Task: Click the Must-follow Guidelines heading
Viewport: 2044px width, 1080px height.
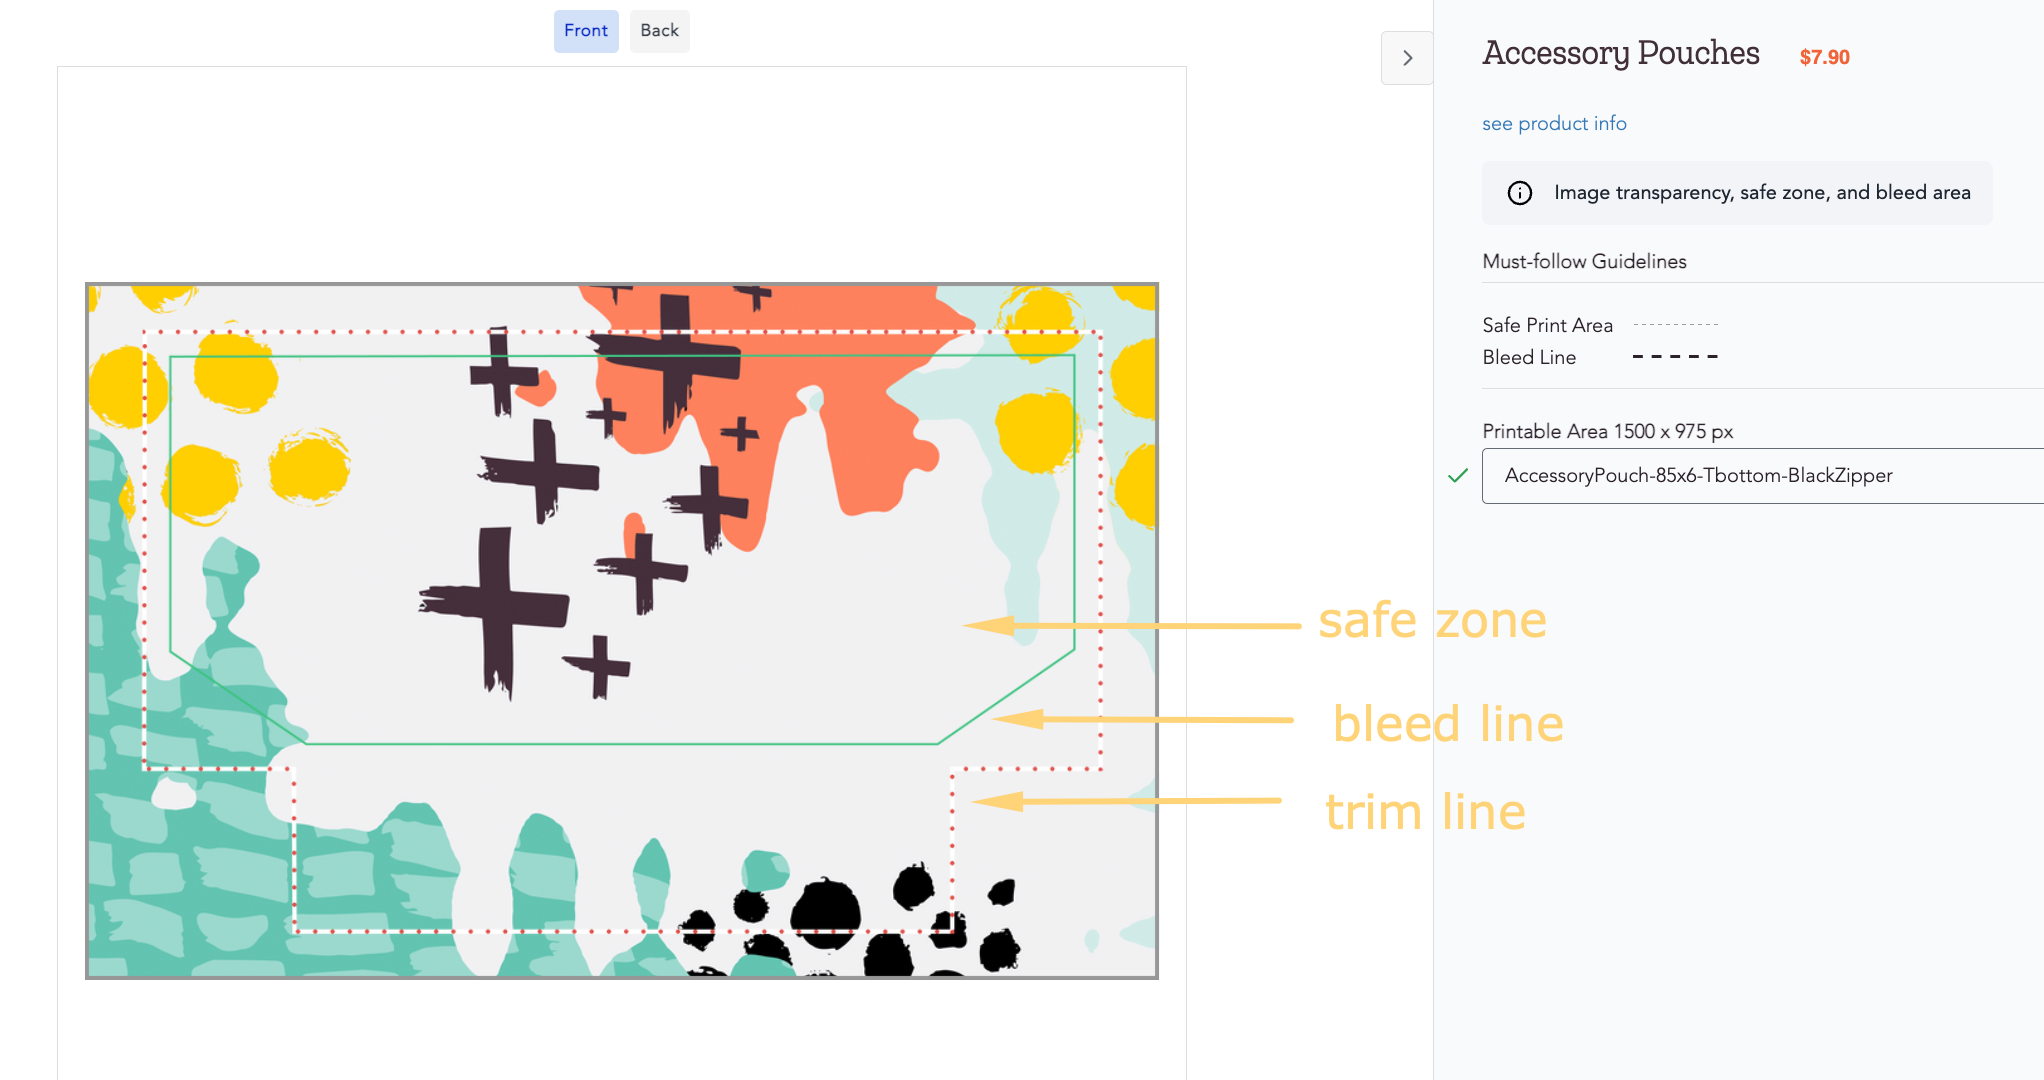Action: tap(1584, 262)
